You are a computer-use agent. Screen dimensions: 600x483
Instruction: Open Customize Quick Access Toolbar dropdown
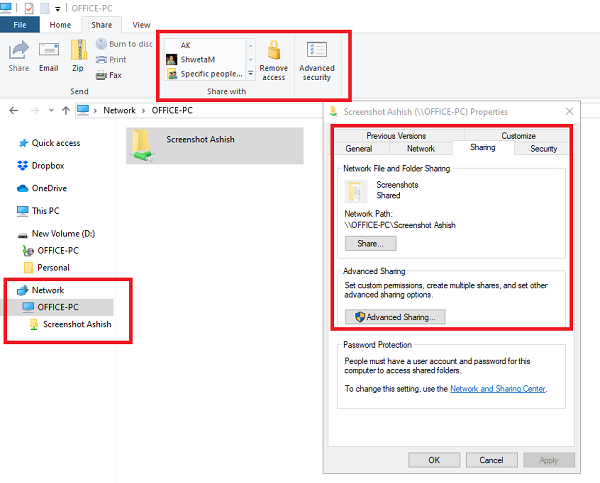(58, 8)
